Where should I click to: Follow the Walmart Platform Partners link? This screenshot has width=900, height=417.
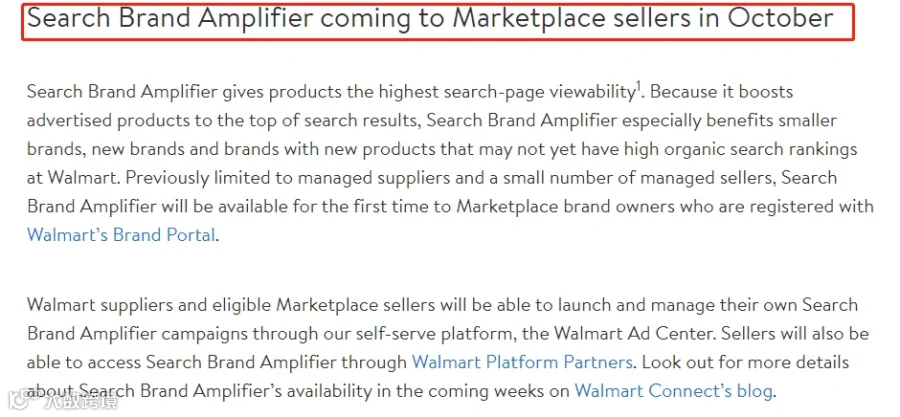(x=522, y=362)
